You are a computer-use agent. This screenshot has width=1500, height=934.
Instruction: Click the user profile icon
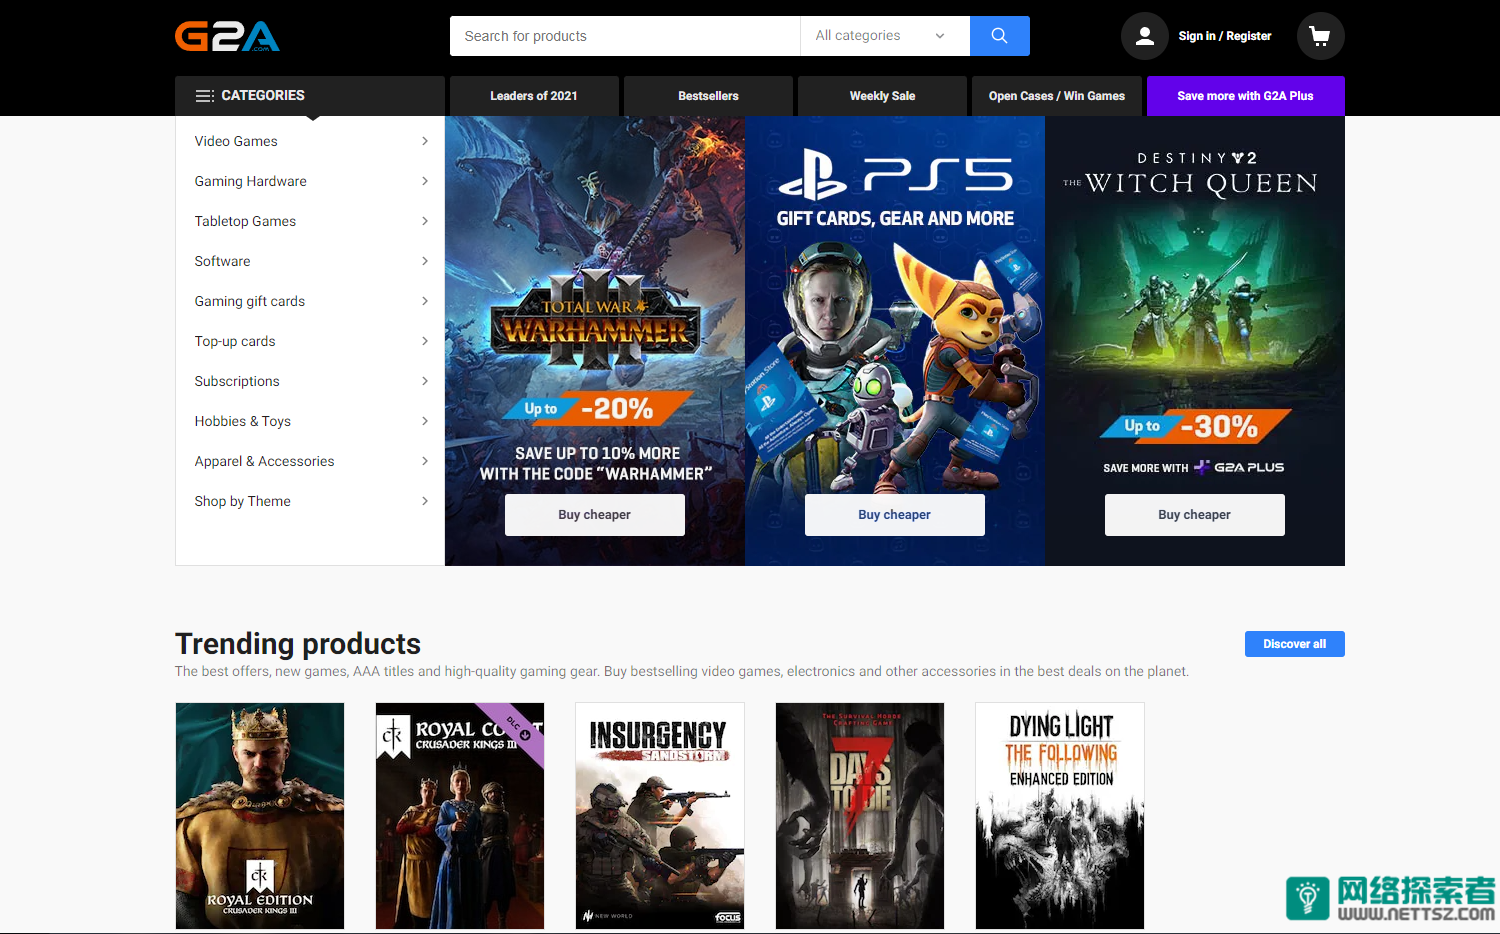(1144, 35)
